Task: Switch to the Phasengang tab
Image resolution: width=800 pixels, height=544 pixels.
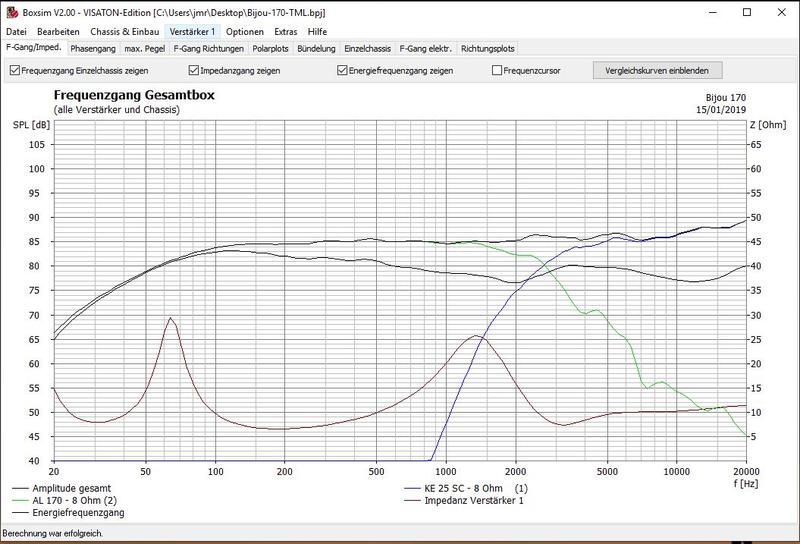Action: coord(93,48)
